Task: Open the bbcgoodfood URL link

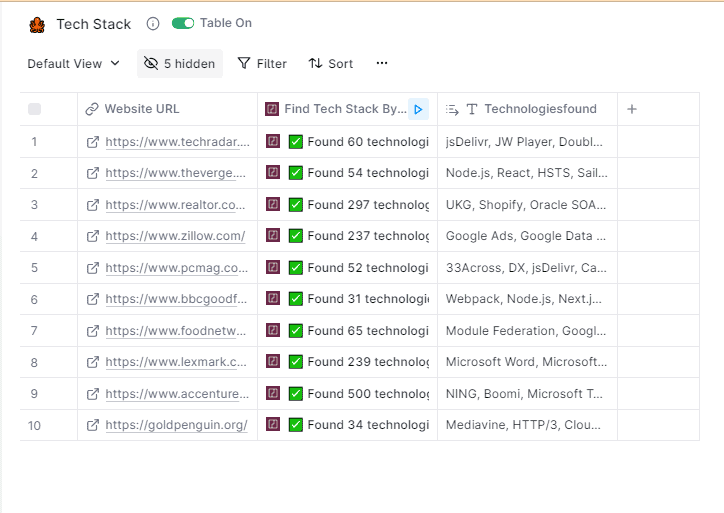Action: [x=176, y=299]
